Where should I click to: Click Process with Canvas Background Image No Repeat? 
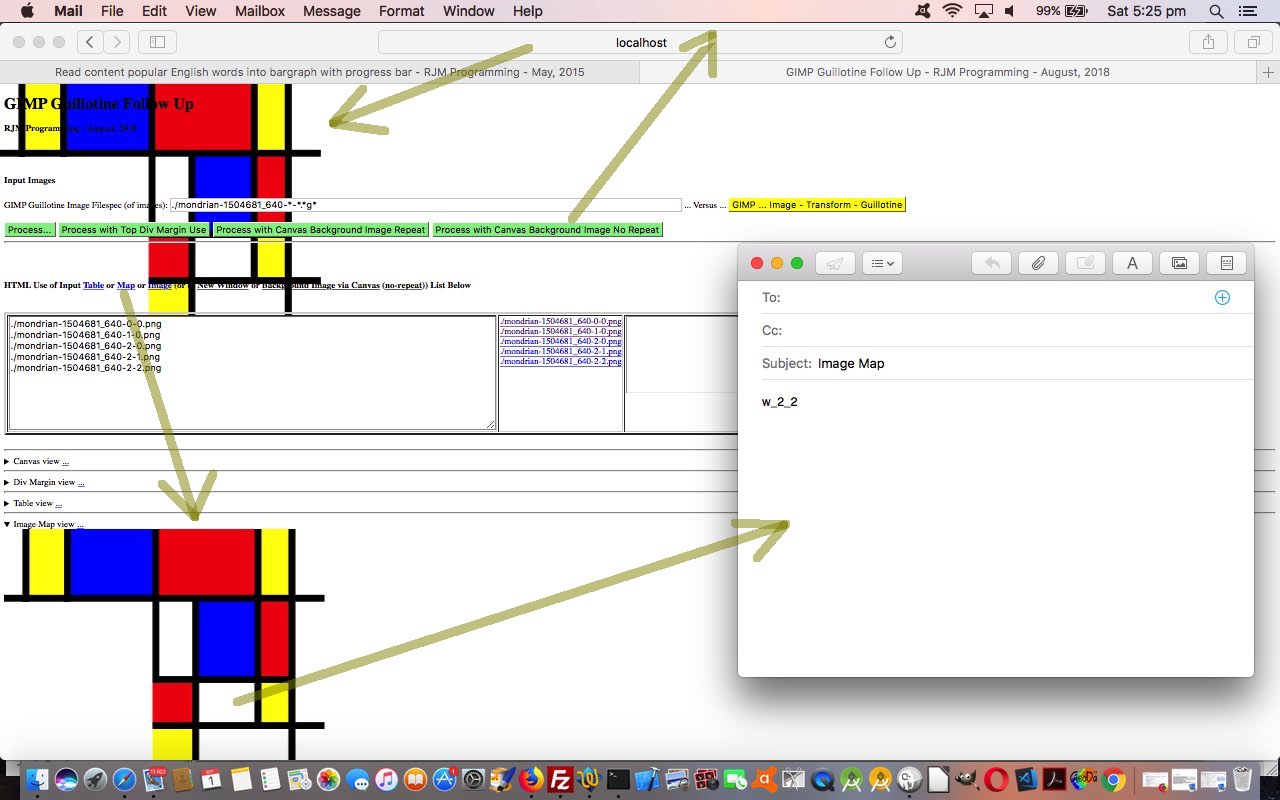pyautogui.click(x=547, y=230)
